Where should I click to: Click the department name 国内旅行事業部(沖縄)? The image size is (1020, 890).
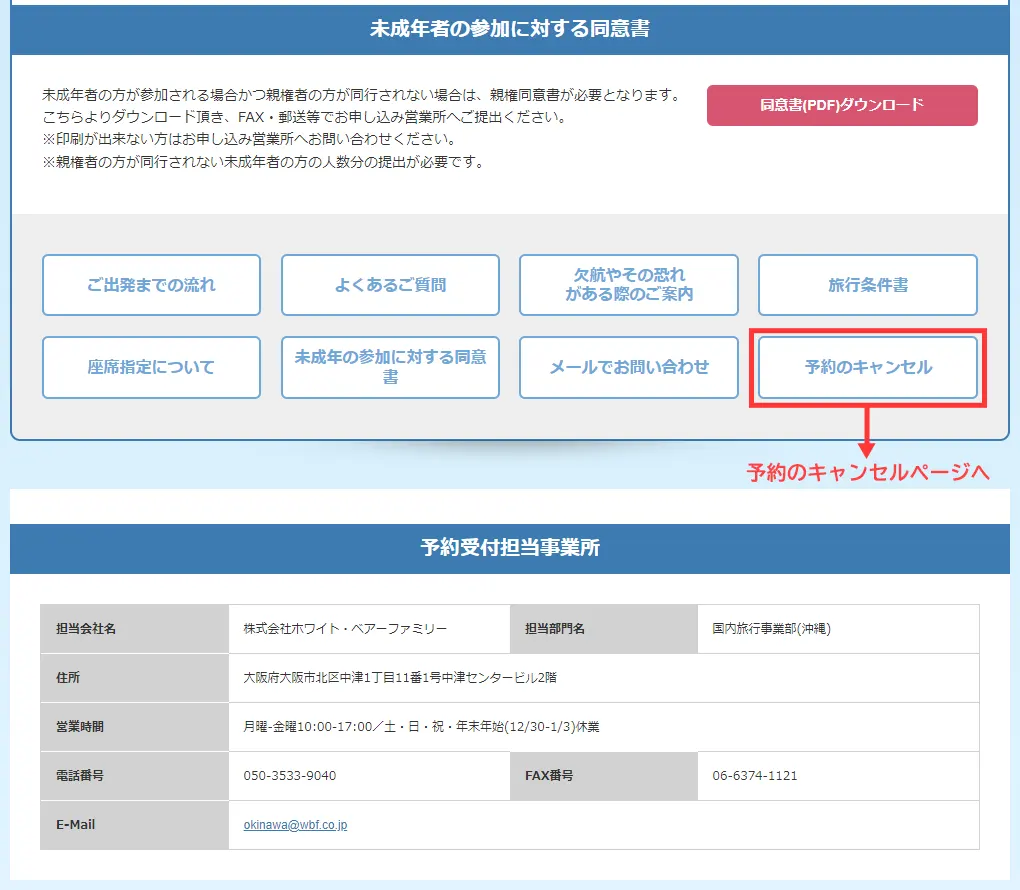pyautogui.click(x=771, y=629)
